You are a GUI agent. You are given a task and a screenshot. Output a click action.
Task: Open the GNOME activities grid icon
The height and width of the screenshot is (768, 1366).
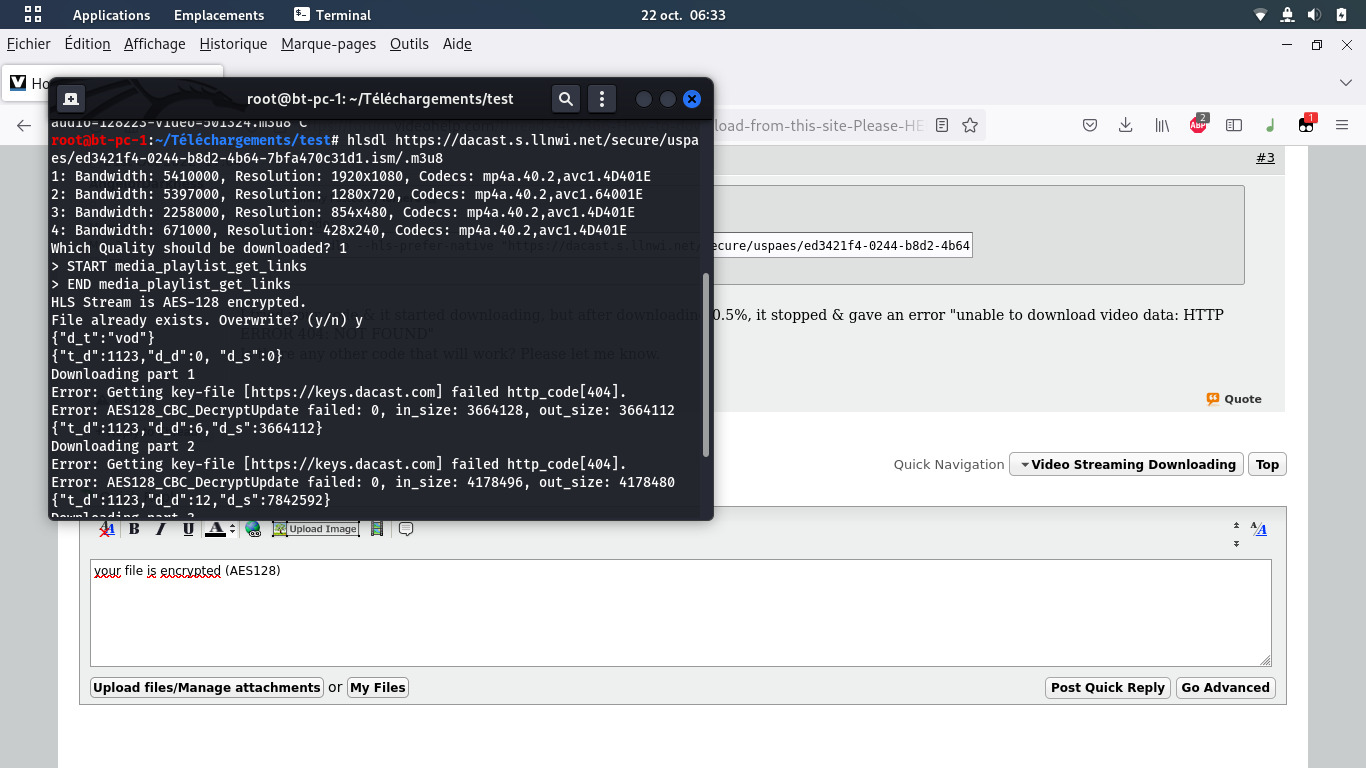click(33, 15)
